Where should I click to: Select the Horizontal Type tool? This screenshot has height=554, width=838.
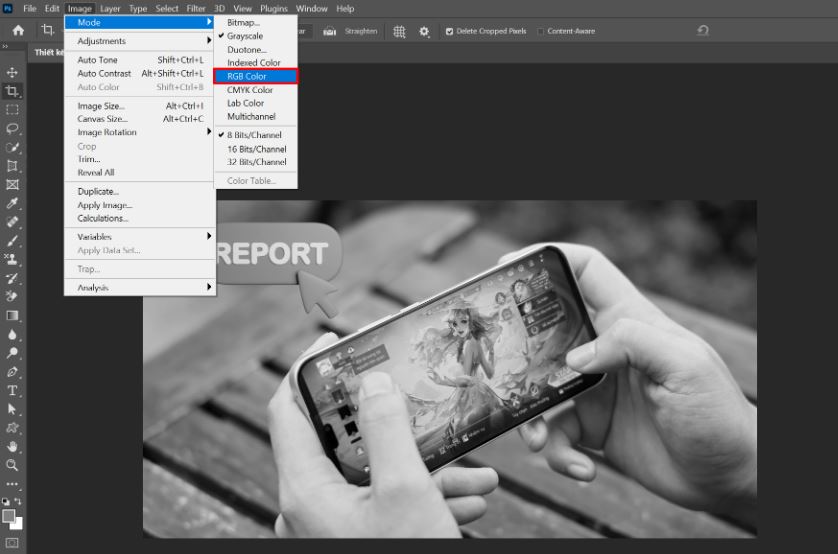pos(12,390)
